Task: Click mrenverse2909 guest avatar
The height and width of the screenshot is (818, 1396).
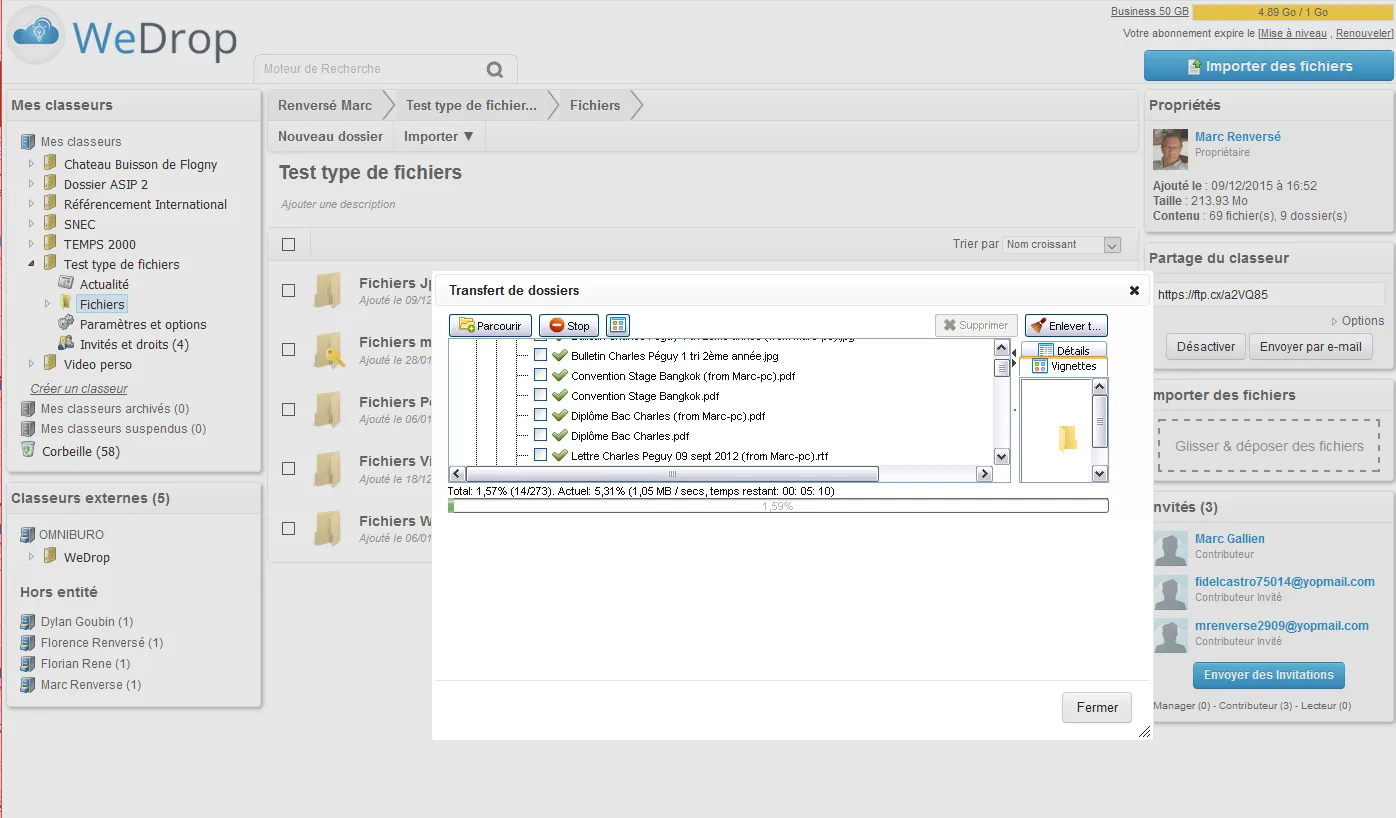Action: [x=1171, y=636]
